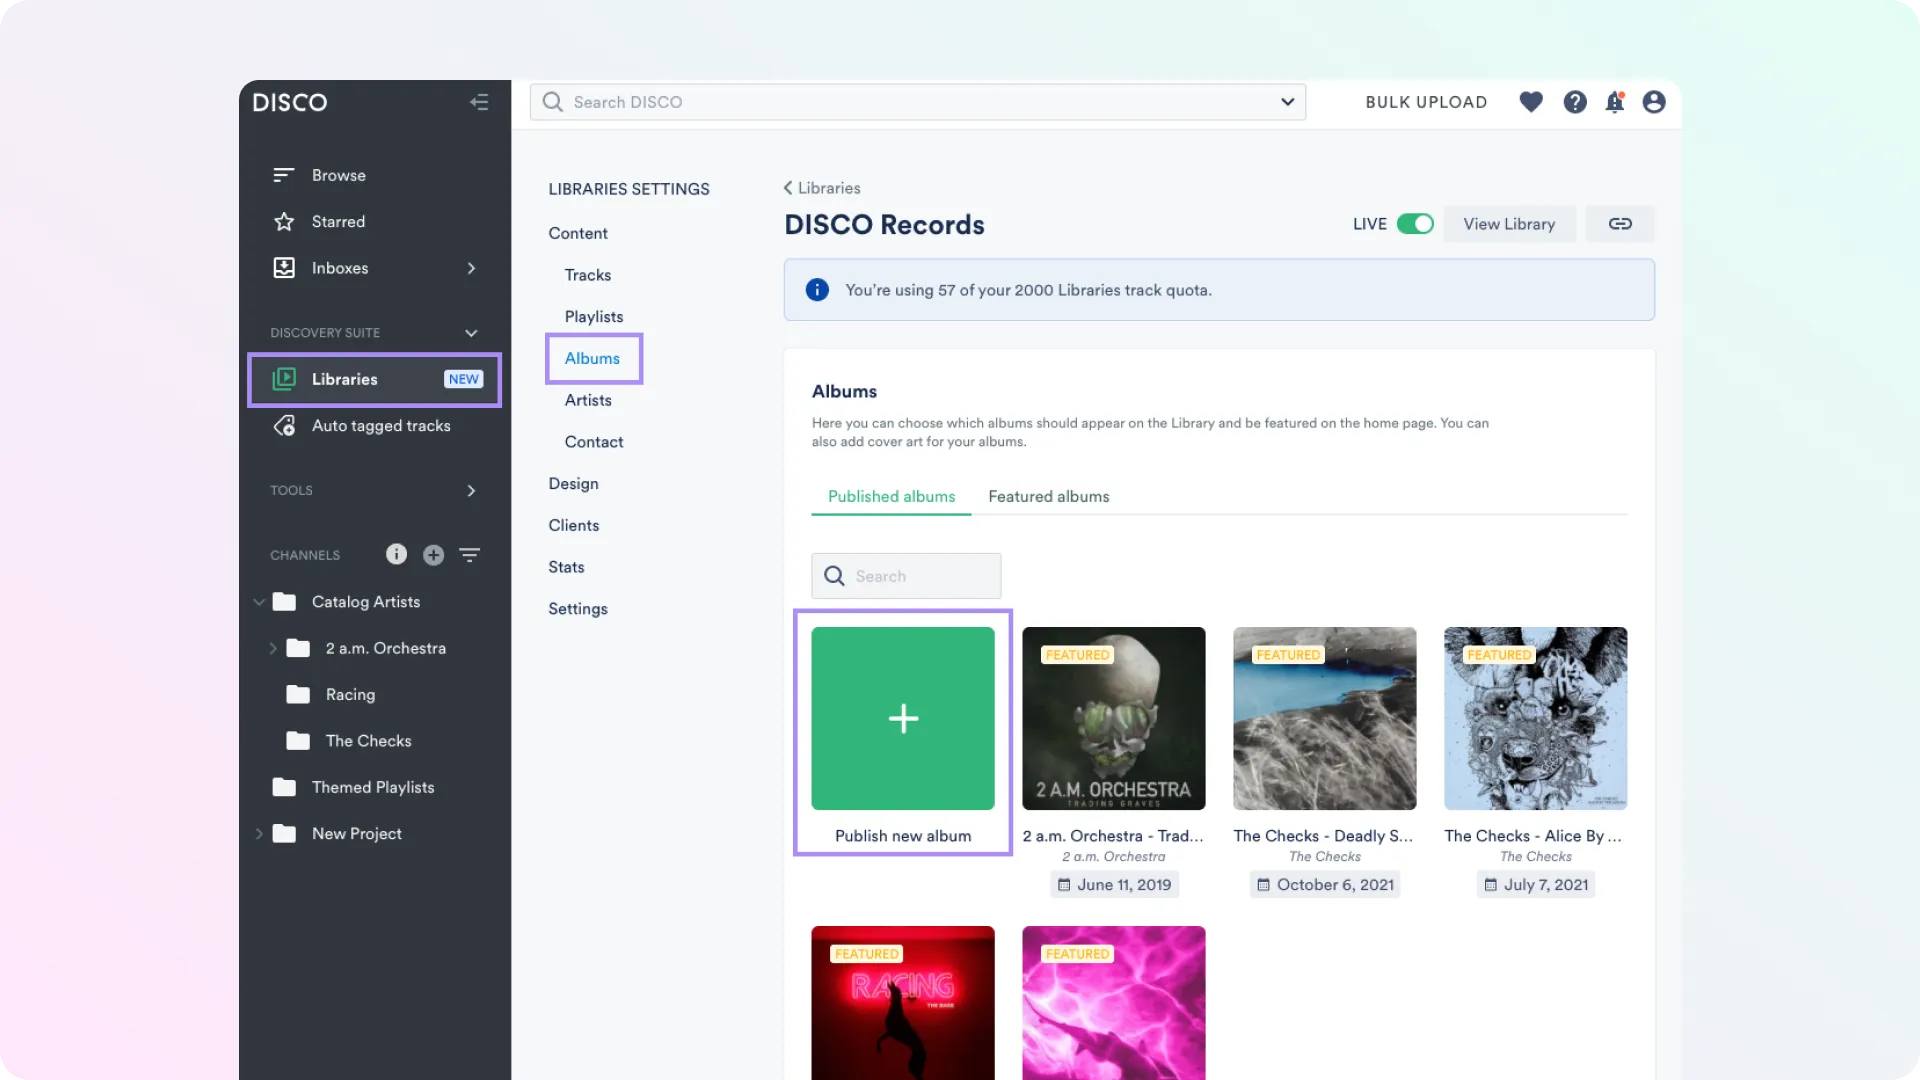1920x1080 pixels.
Task: Click Publish new album
Action: pos(902,718)
